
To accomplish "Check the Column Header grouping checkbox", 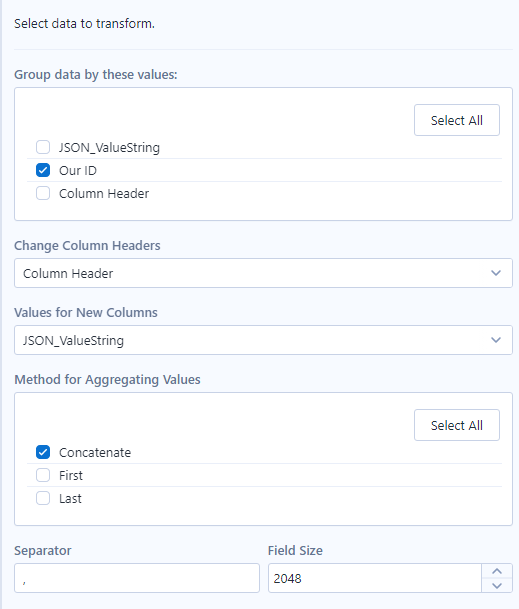I will 43,193.
